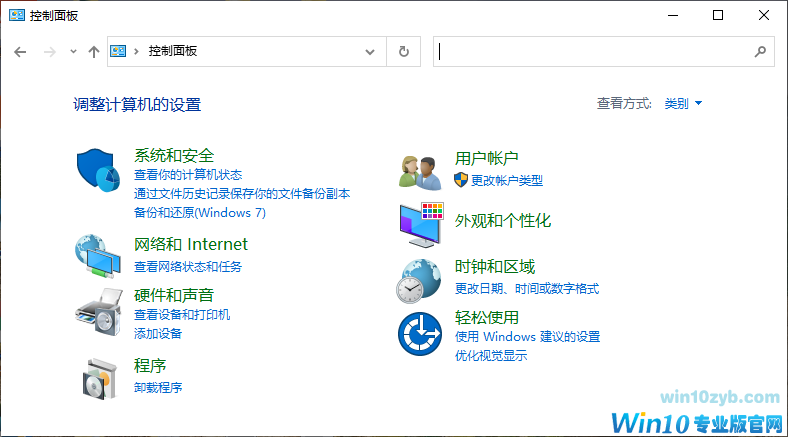Click the search magnifier icon
The height and width of the screenshot is (437, 788).
click(x=760, y=51)
